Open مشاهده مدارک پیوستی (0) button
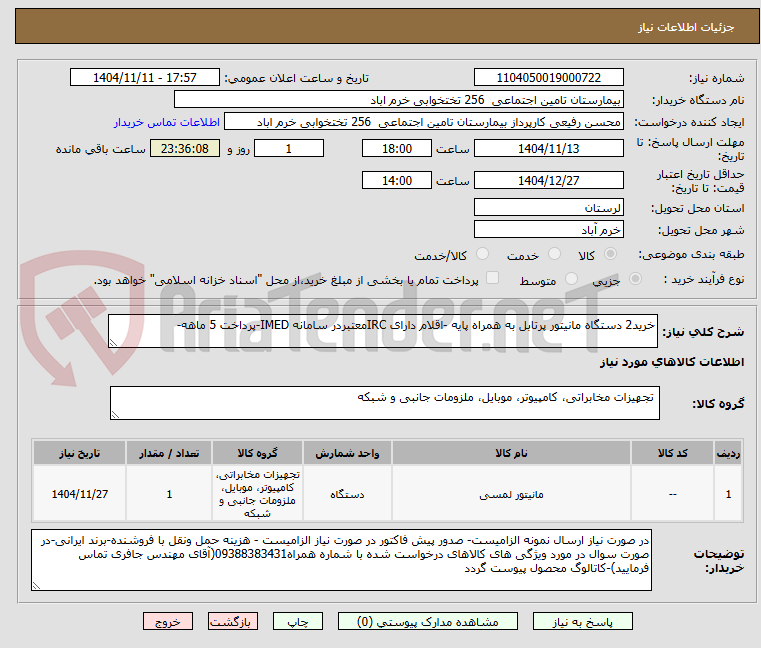761x648 pixels. (x=428, y=621)
